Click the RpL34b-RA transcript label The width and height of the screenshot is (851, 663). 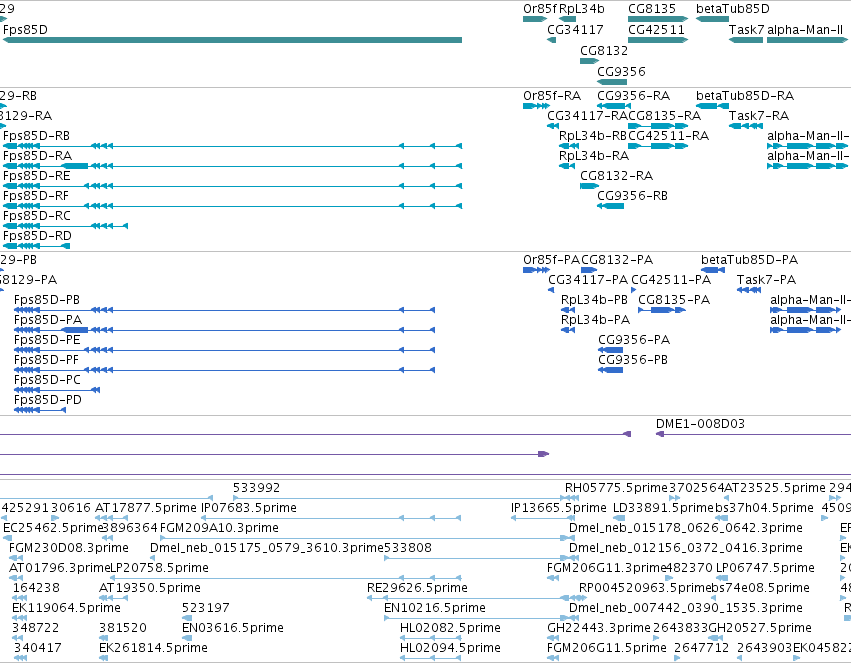(x=594, y=156)
